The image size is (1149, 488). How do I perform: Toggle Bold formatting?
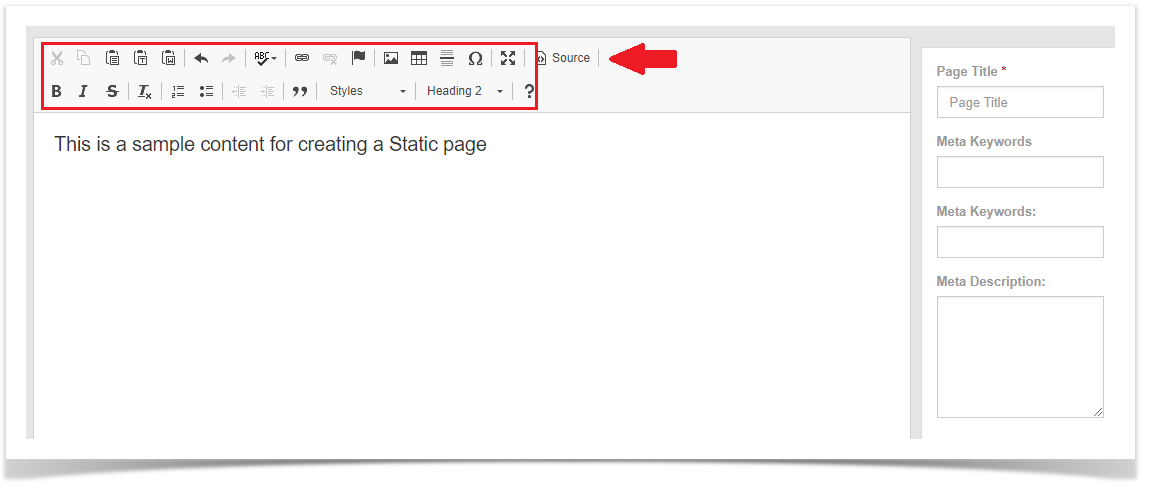[56, 92]
